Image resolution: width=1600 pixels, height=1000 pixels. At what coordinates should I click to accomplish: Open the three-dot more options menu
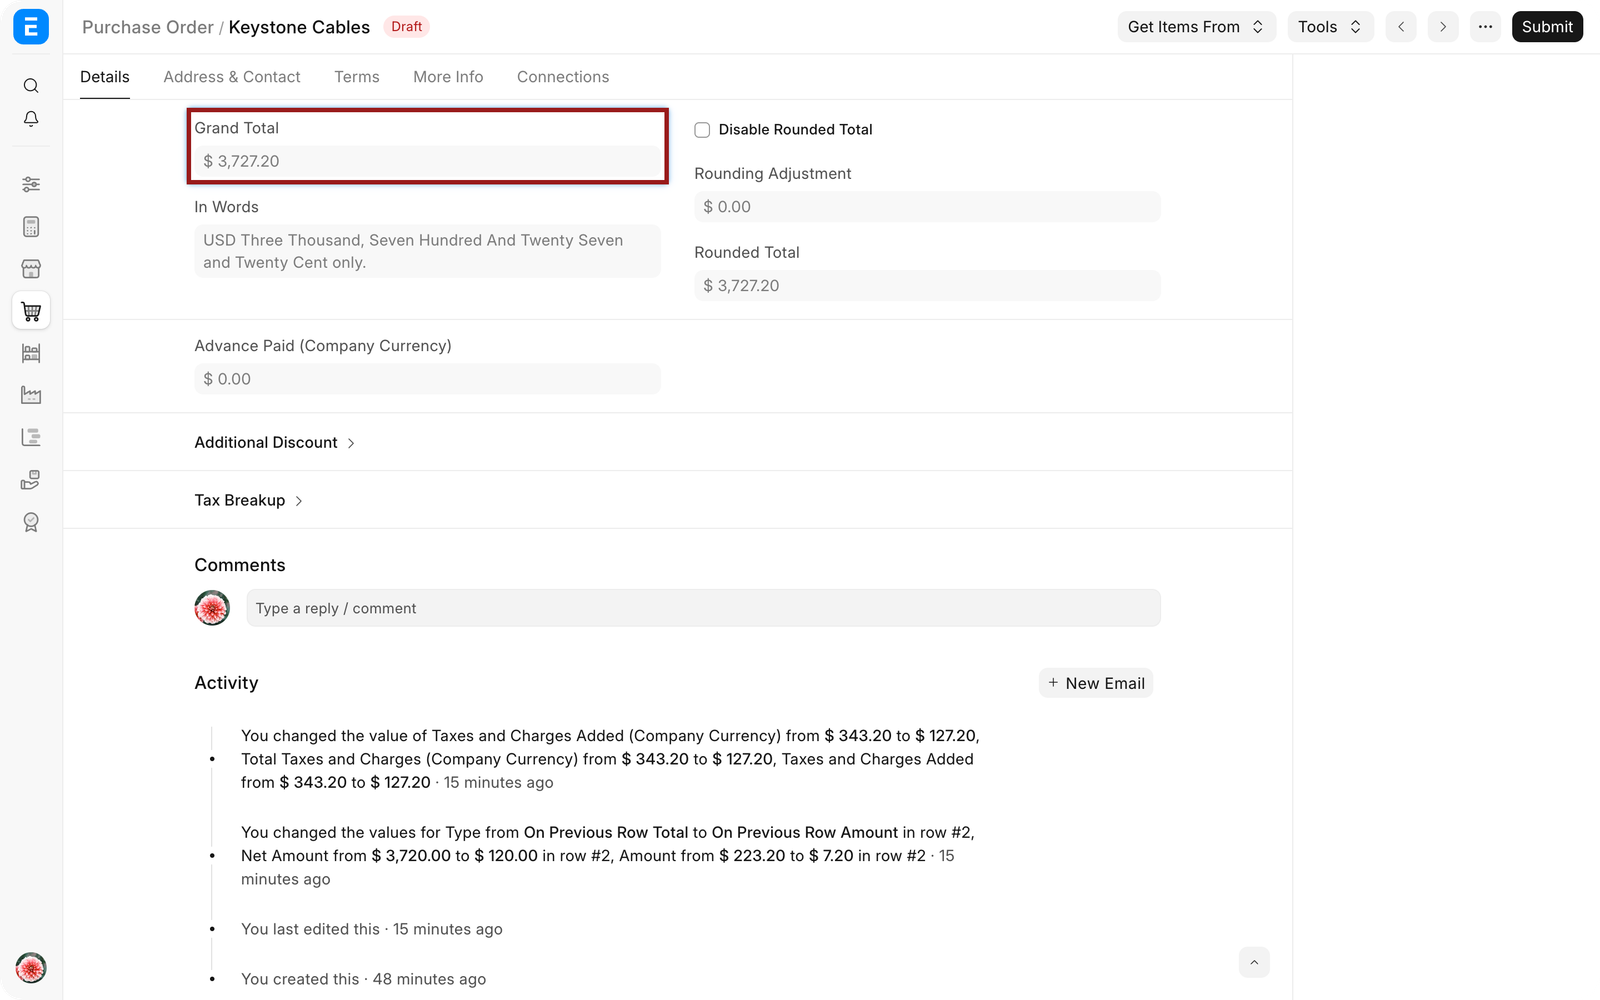[x=1485, y=27]
